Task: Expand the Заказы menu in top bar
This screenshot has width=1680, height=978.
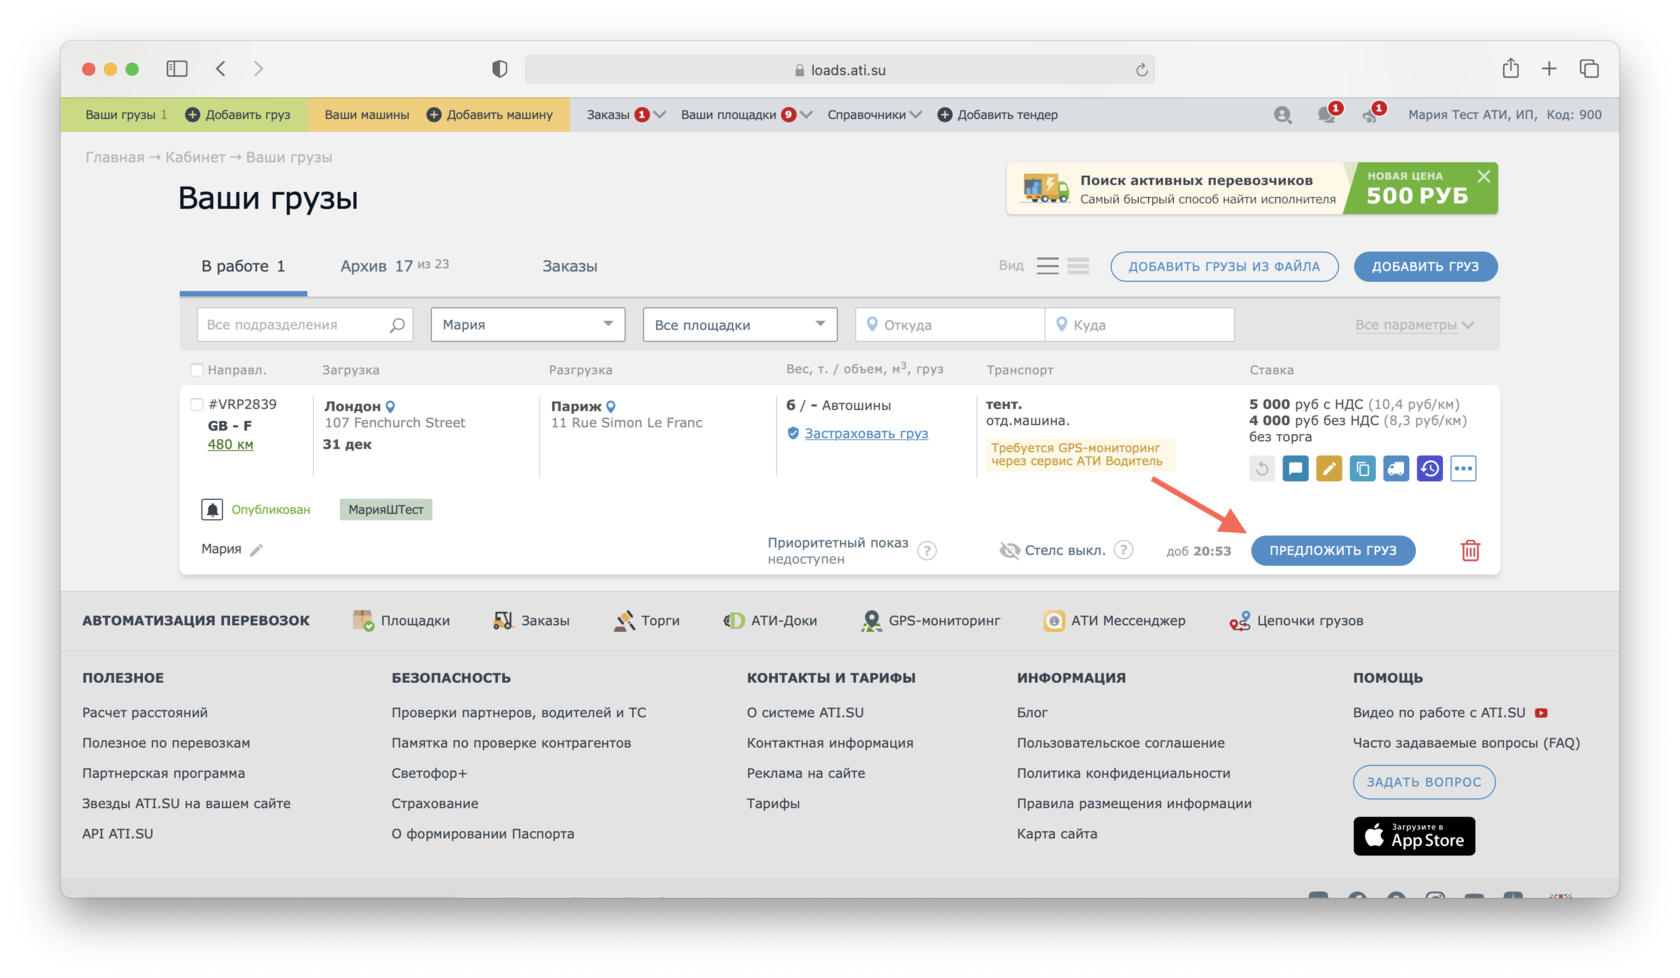Action: point(626,115)
